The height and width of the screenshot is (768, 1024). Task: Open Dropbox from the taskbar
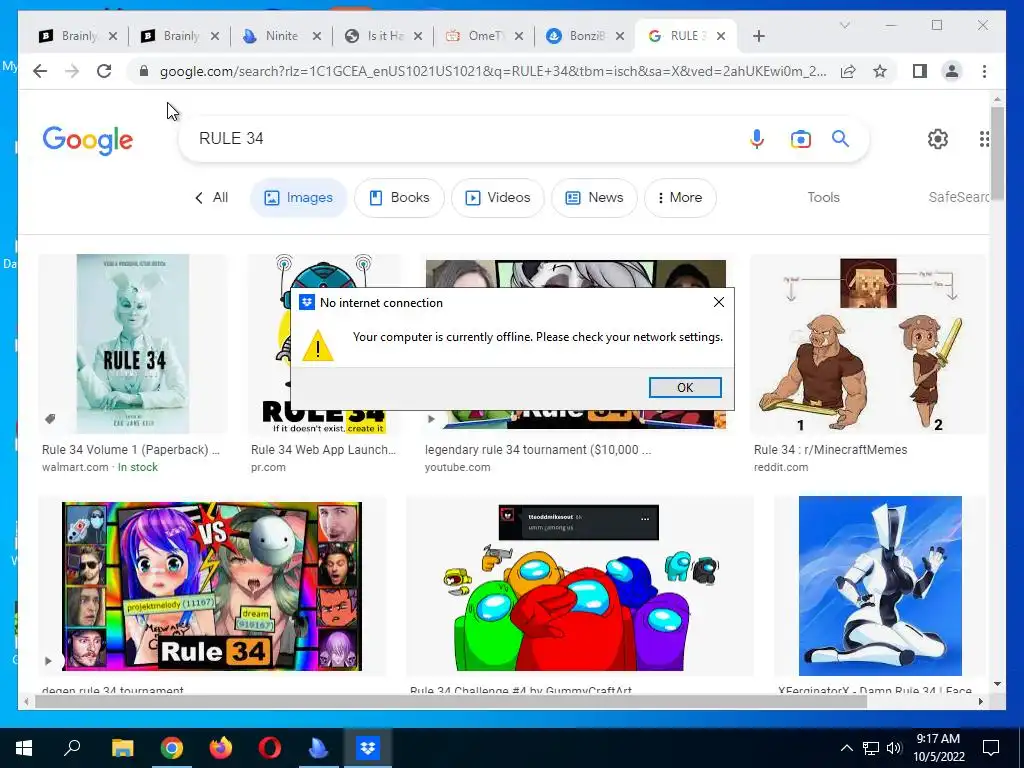(x=368, y=748)
